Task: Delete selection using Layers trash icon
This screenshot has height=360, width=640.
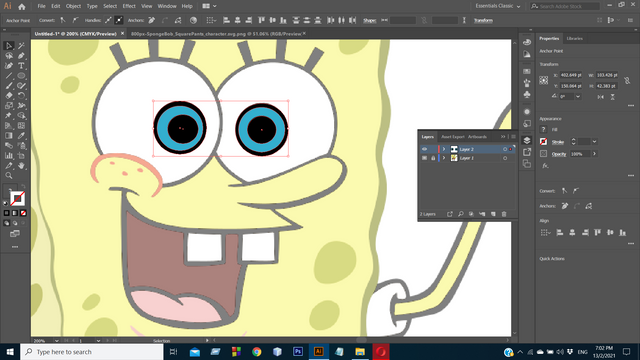Action: point(504,214)
